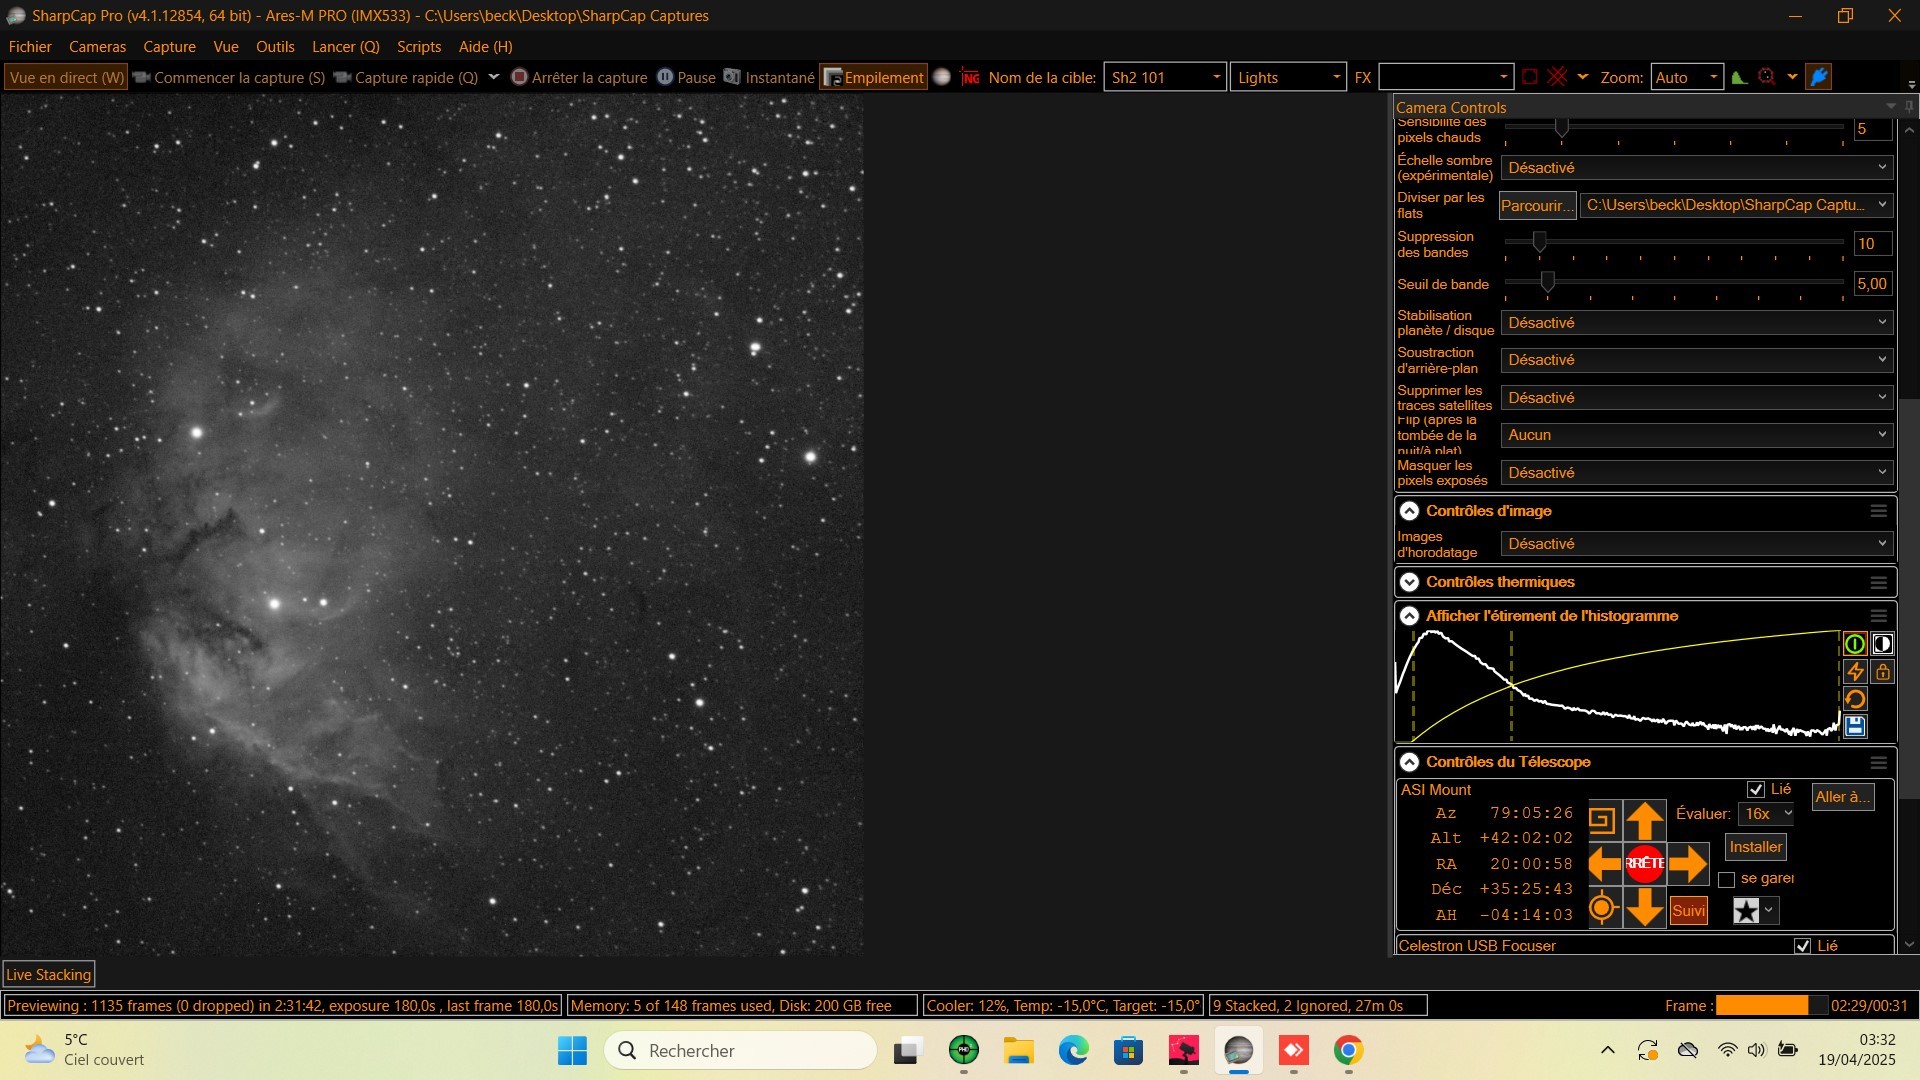Pause the current capture

pyautogui.click(x=686, y=77)
